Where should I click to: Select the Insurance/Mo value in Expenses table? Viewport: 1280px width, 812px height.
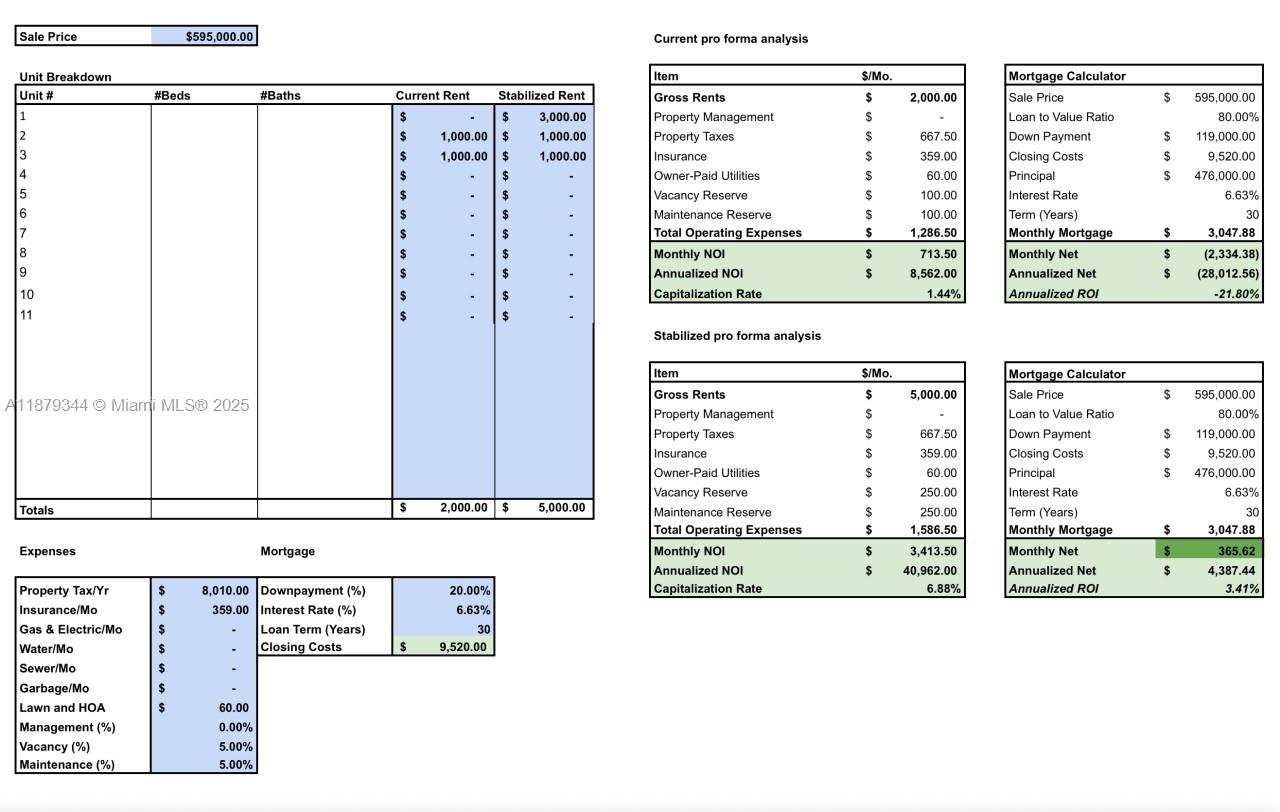[204, 610]
